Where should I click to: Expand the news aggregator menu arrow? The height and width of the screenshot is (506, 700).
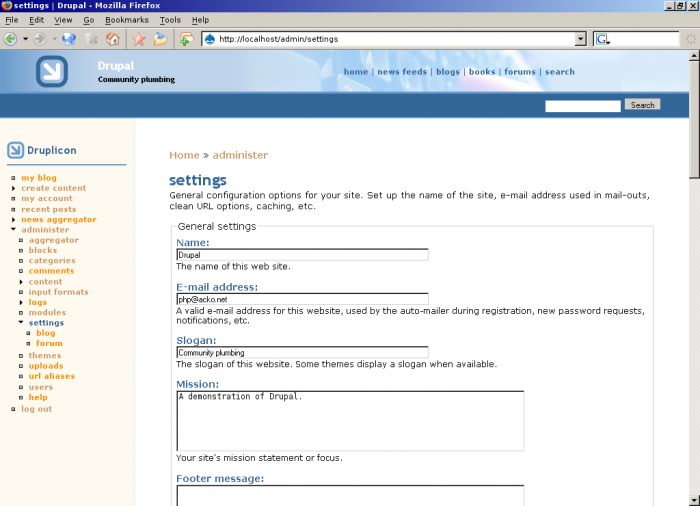tap(13, 220)
